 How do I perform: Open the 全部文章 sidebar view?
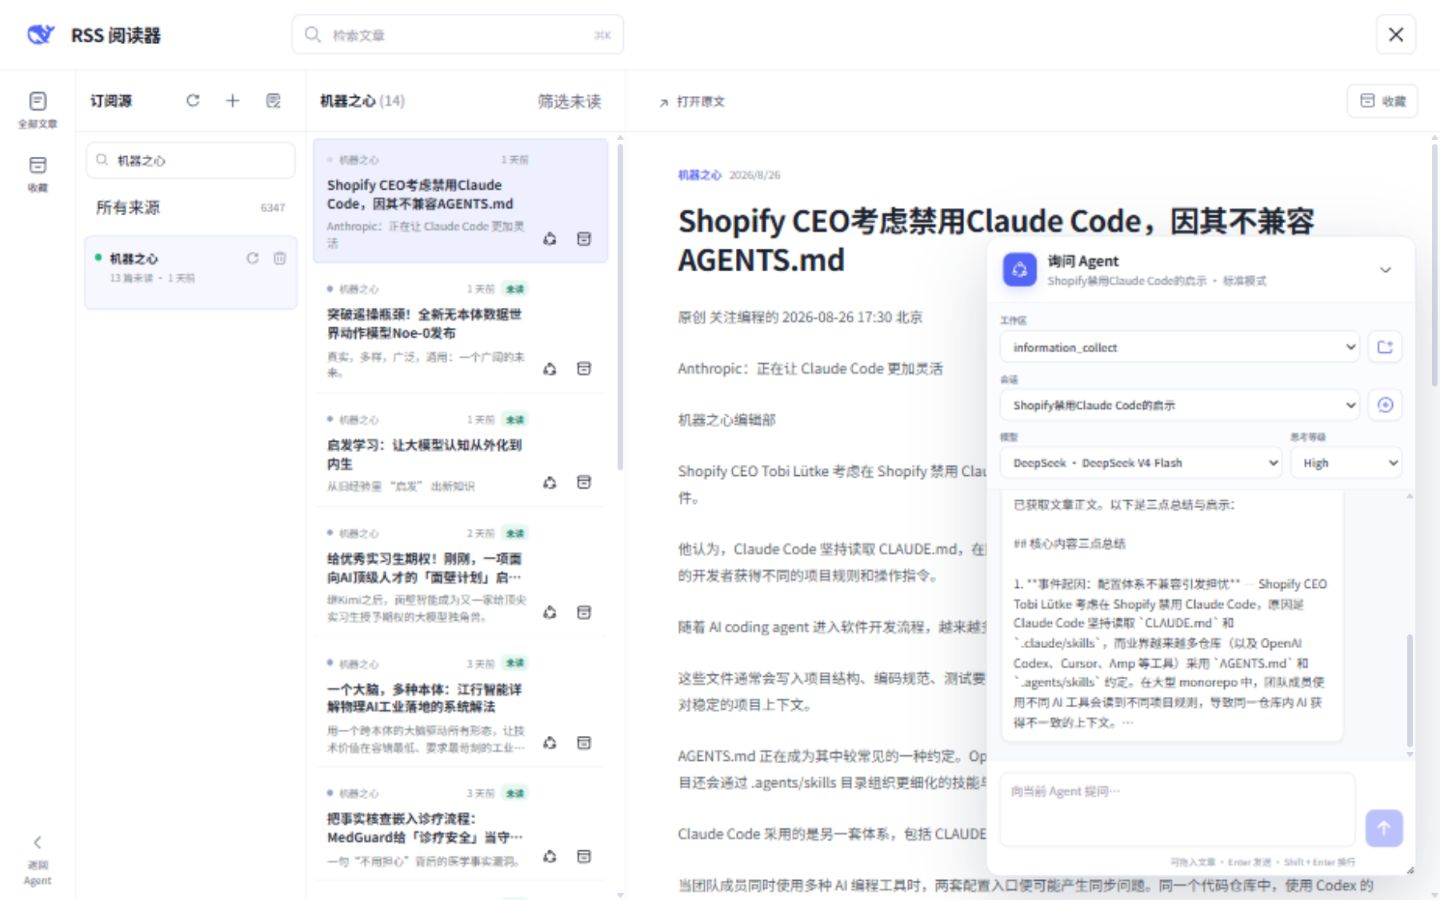[37, 109]
